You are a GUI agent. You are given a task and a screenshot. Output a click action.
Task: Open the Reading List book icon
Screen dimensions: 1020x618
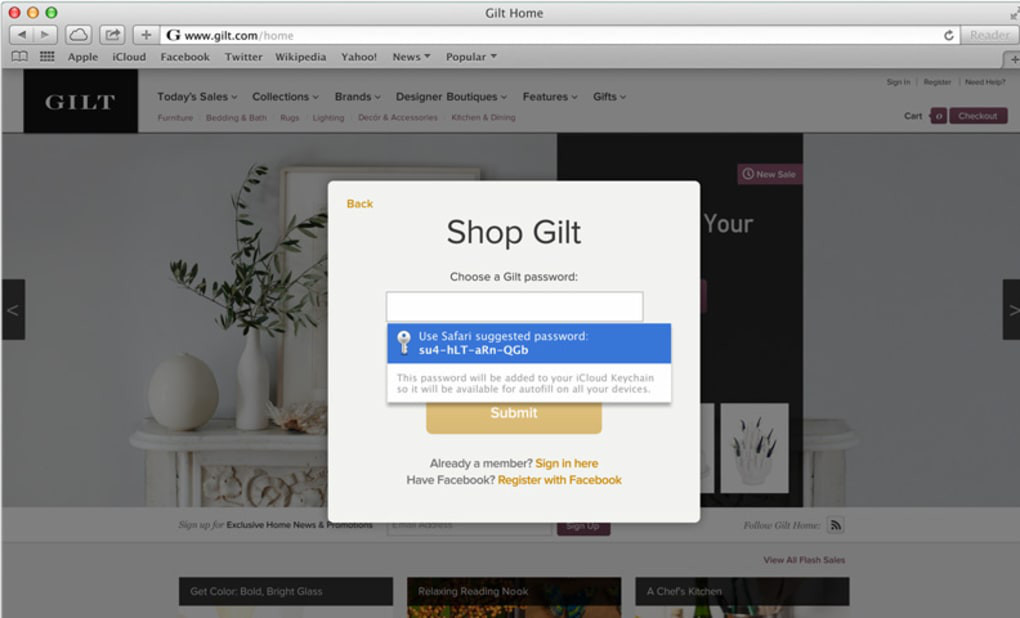[20, 57]
